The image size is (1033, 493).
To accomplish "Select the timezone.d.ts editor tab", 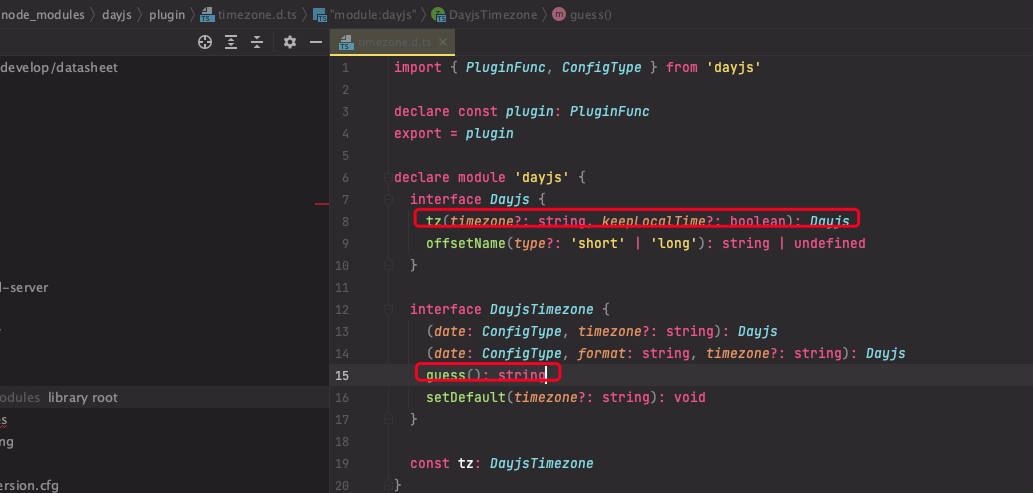I will tap(393, 42).
